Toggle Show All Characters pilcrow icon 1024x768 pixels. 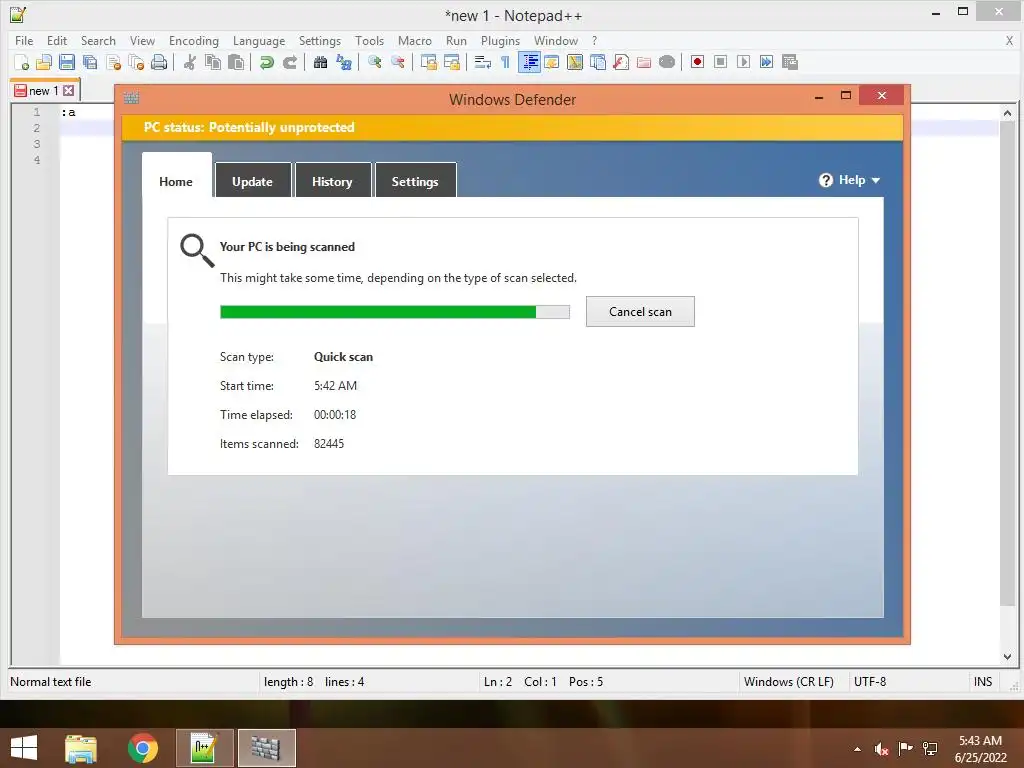505,62
